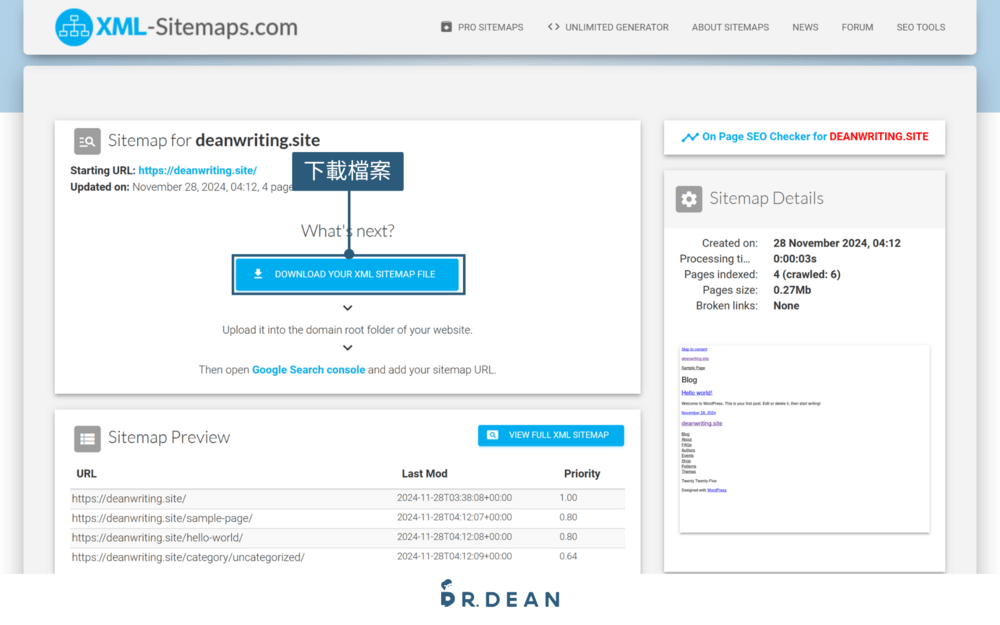Click the website preview thumbnail
This screenshot has width=1000, height=625.
[804, 439]
